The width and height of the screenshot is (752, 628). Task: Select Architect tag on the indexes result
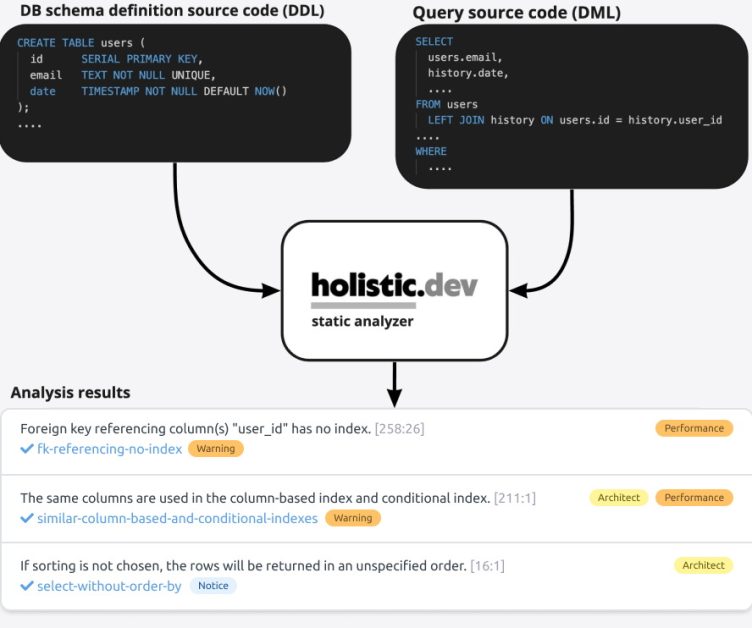(x=618, y=497)
